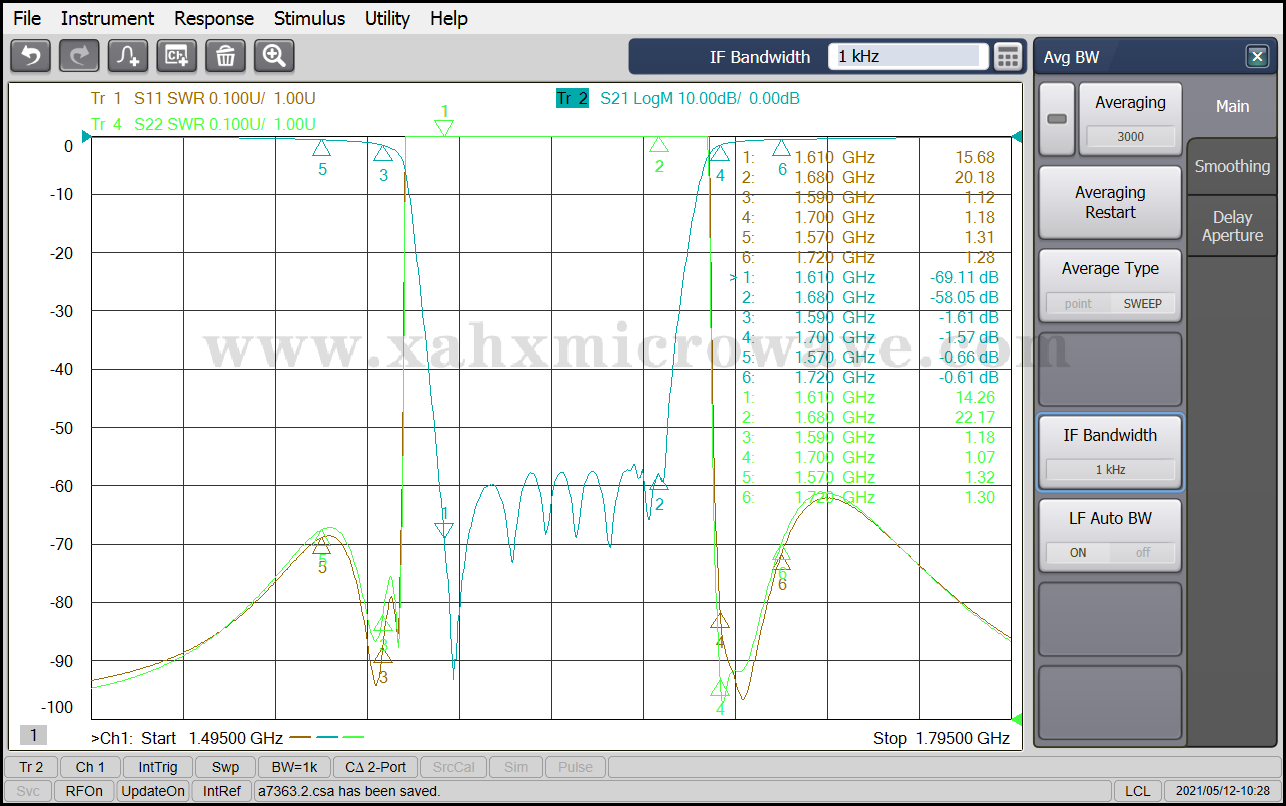Toggle Average Type point/SWEEP

tap(1110, 285)
